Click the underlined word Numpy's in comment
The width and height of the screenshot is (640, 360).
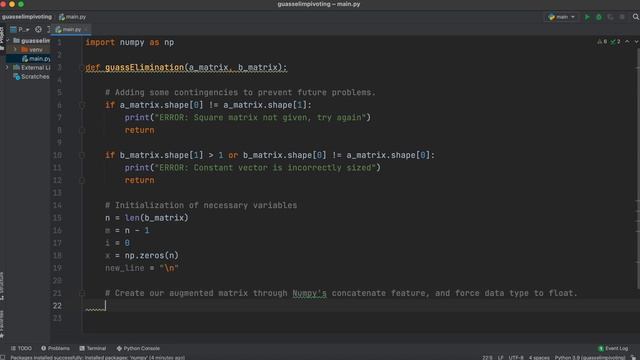point(309,293)
